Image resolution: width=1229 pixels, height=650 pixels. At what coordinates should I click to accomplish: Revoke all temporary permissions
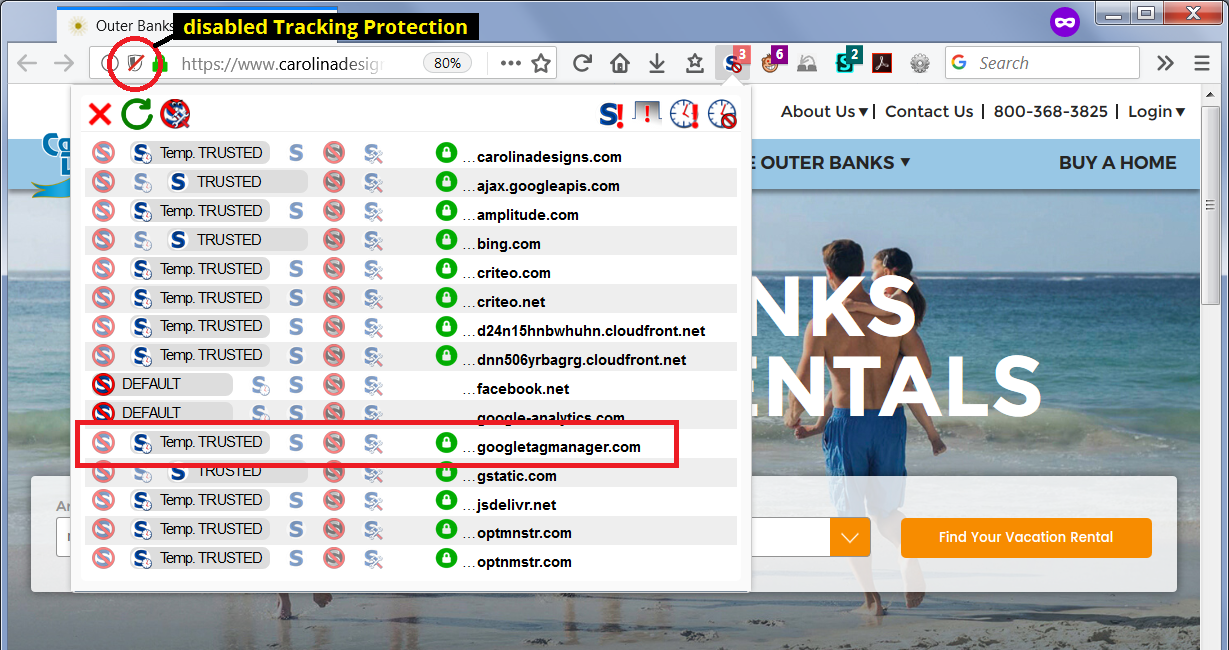pyautogui.click(x=722, y=114)
